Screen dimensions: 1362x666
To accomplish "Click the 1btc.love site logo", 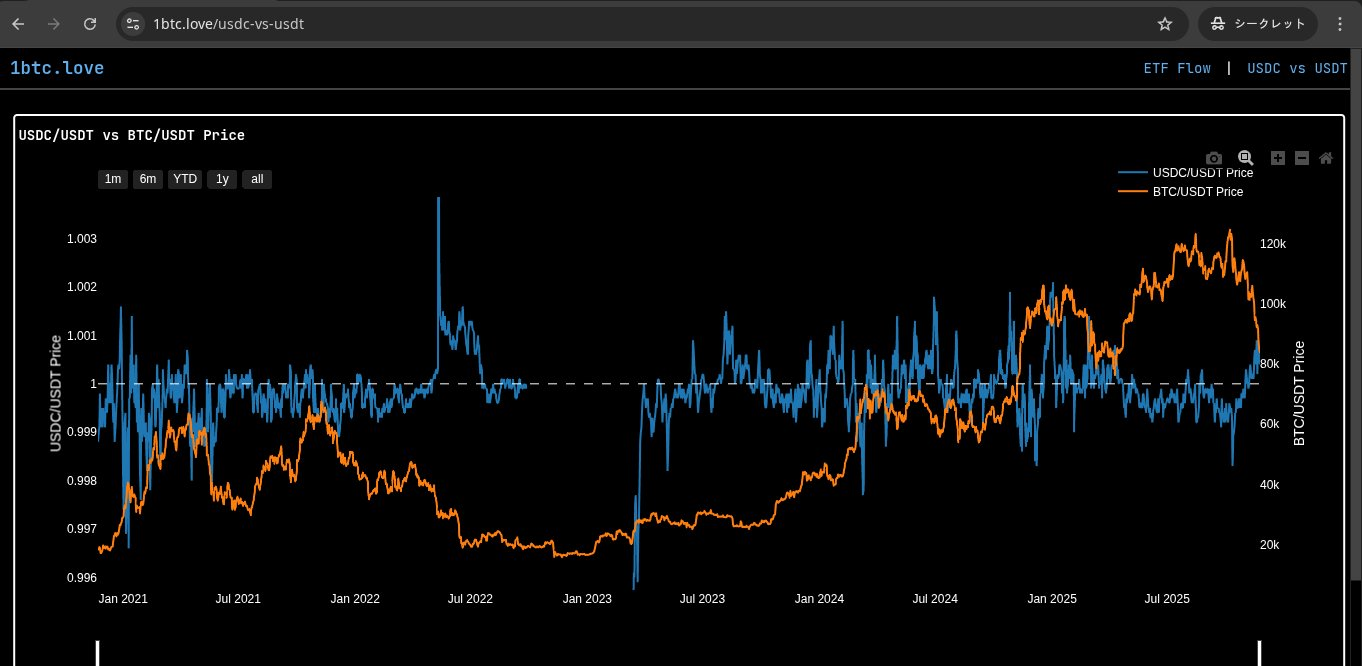I will click(x=57, y=69).
